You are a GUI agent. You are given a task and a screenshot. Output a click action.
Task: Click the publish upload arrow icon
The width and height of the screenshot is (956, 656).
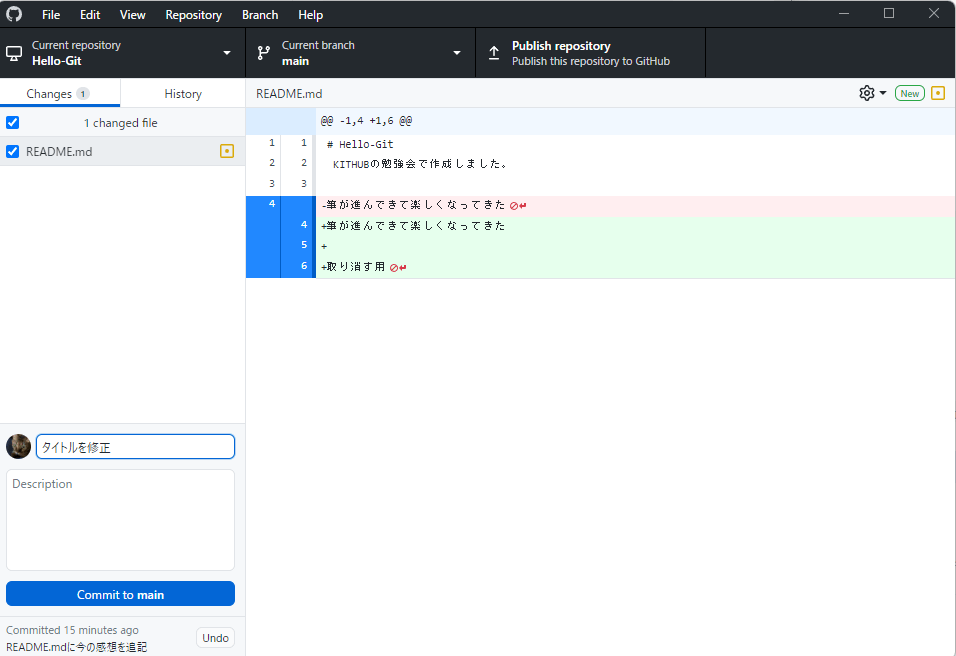pos(494,52)
